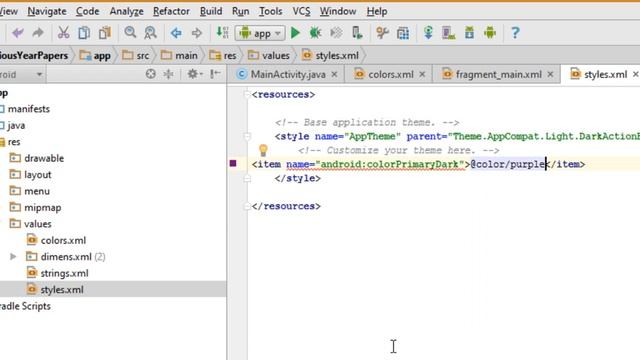The height and width of the screenshot is (360, 640).
Task: Click the purple color swatch in gutter
Action: 233,163
